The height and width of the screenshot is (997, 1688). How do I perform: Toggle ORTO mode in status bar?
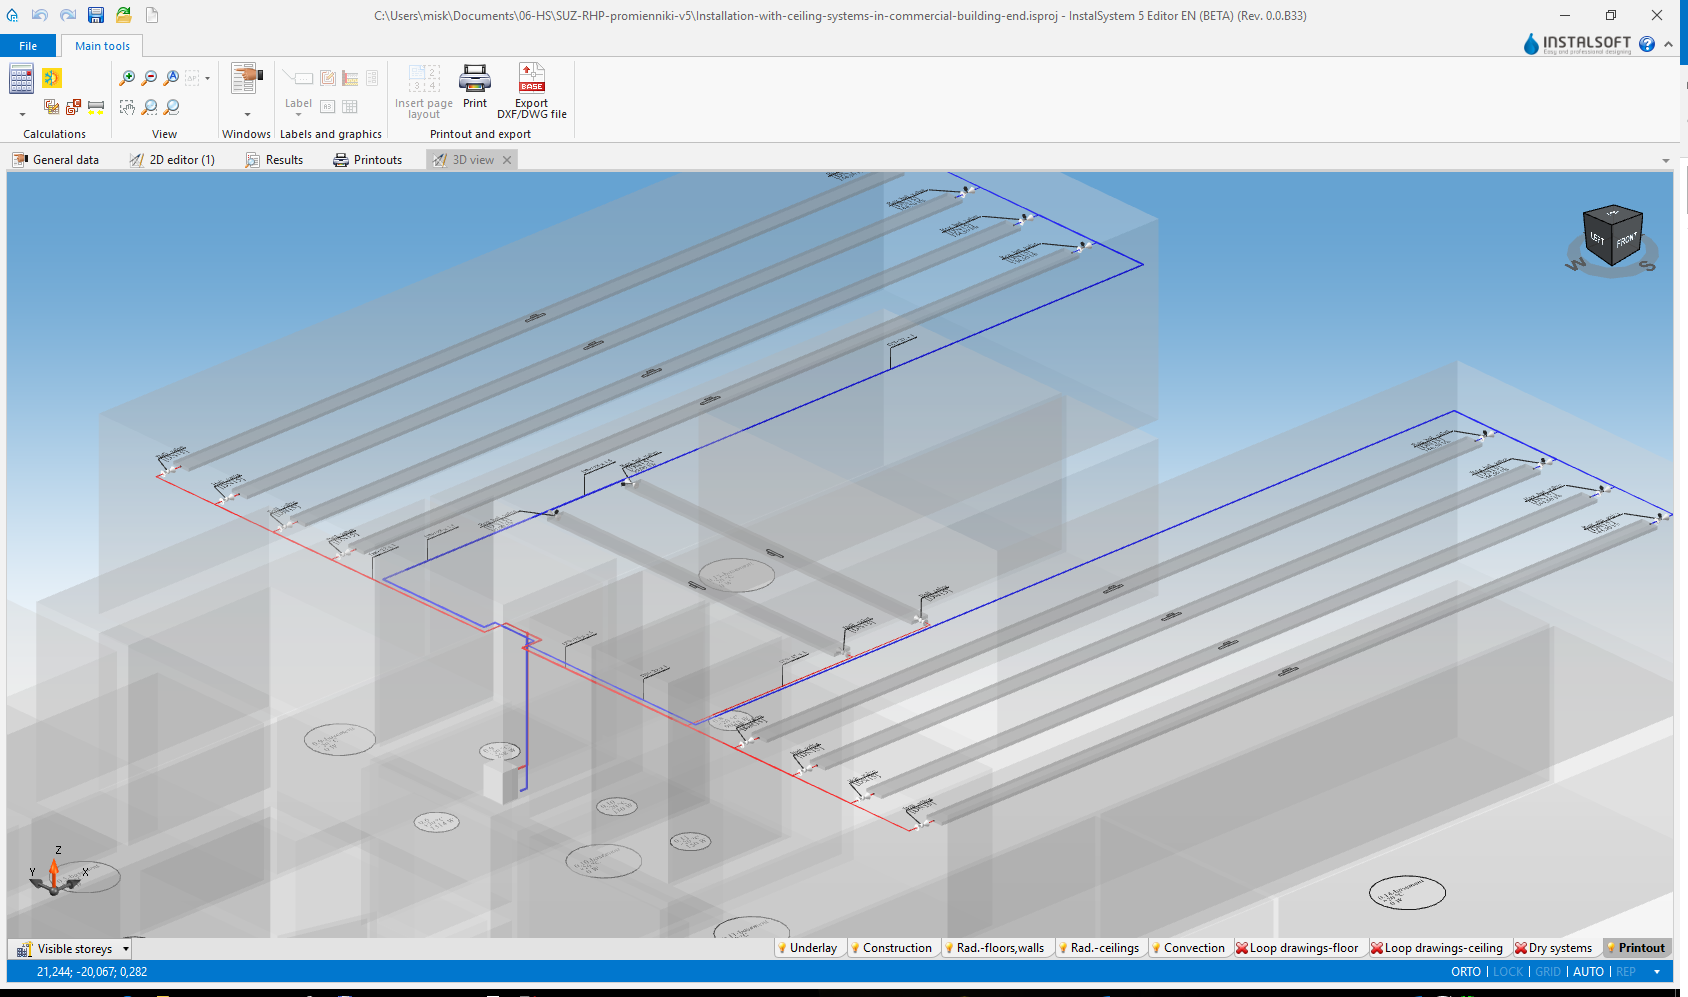click(x=1465, y=972)
